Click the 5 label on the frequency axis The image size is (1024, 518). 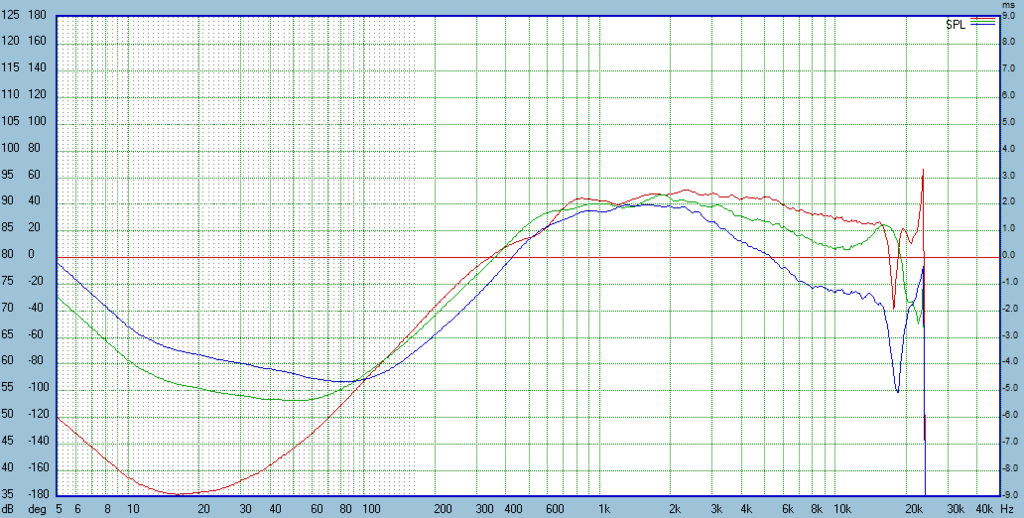59,509
